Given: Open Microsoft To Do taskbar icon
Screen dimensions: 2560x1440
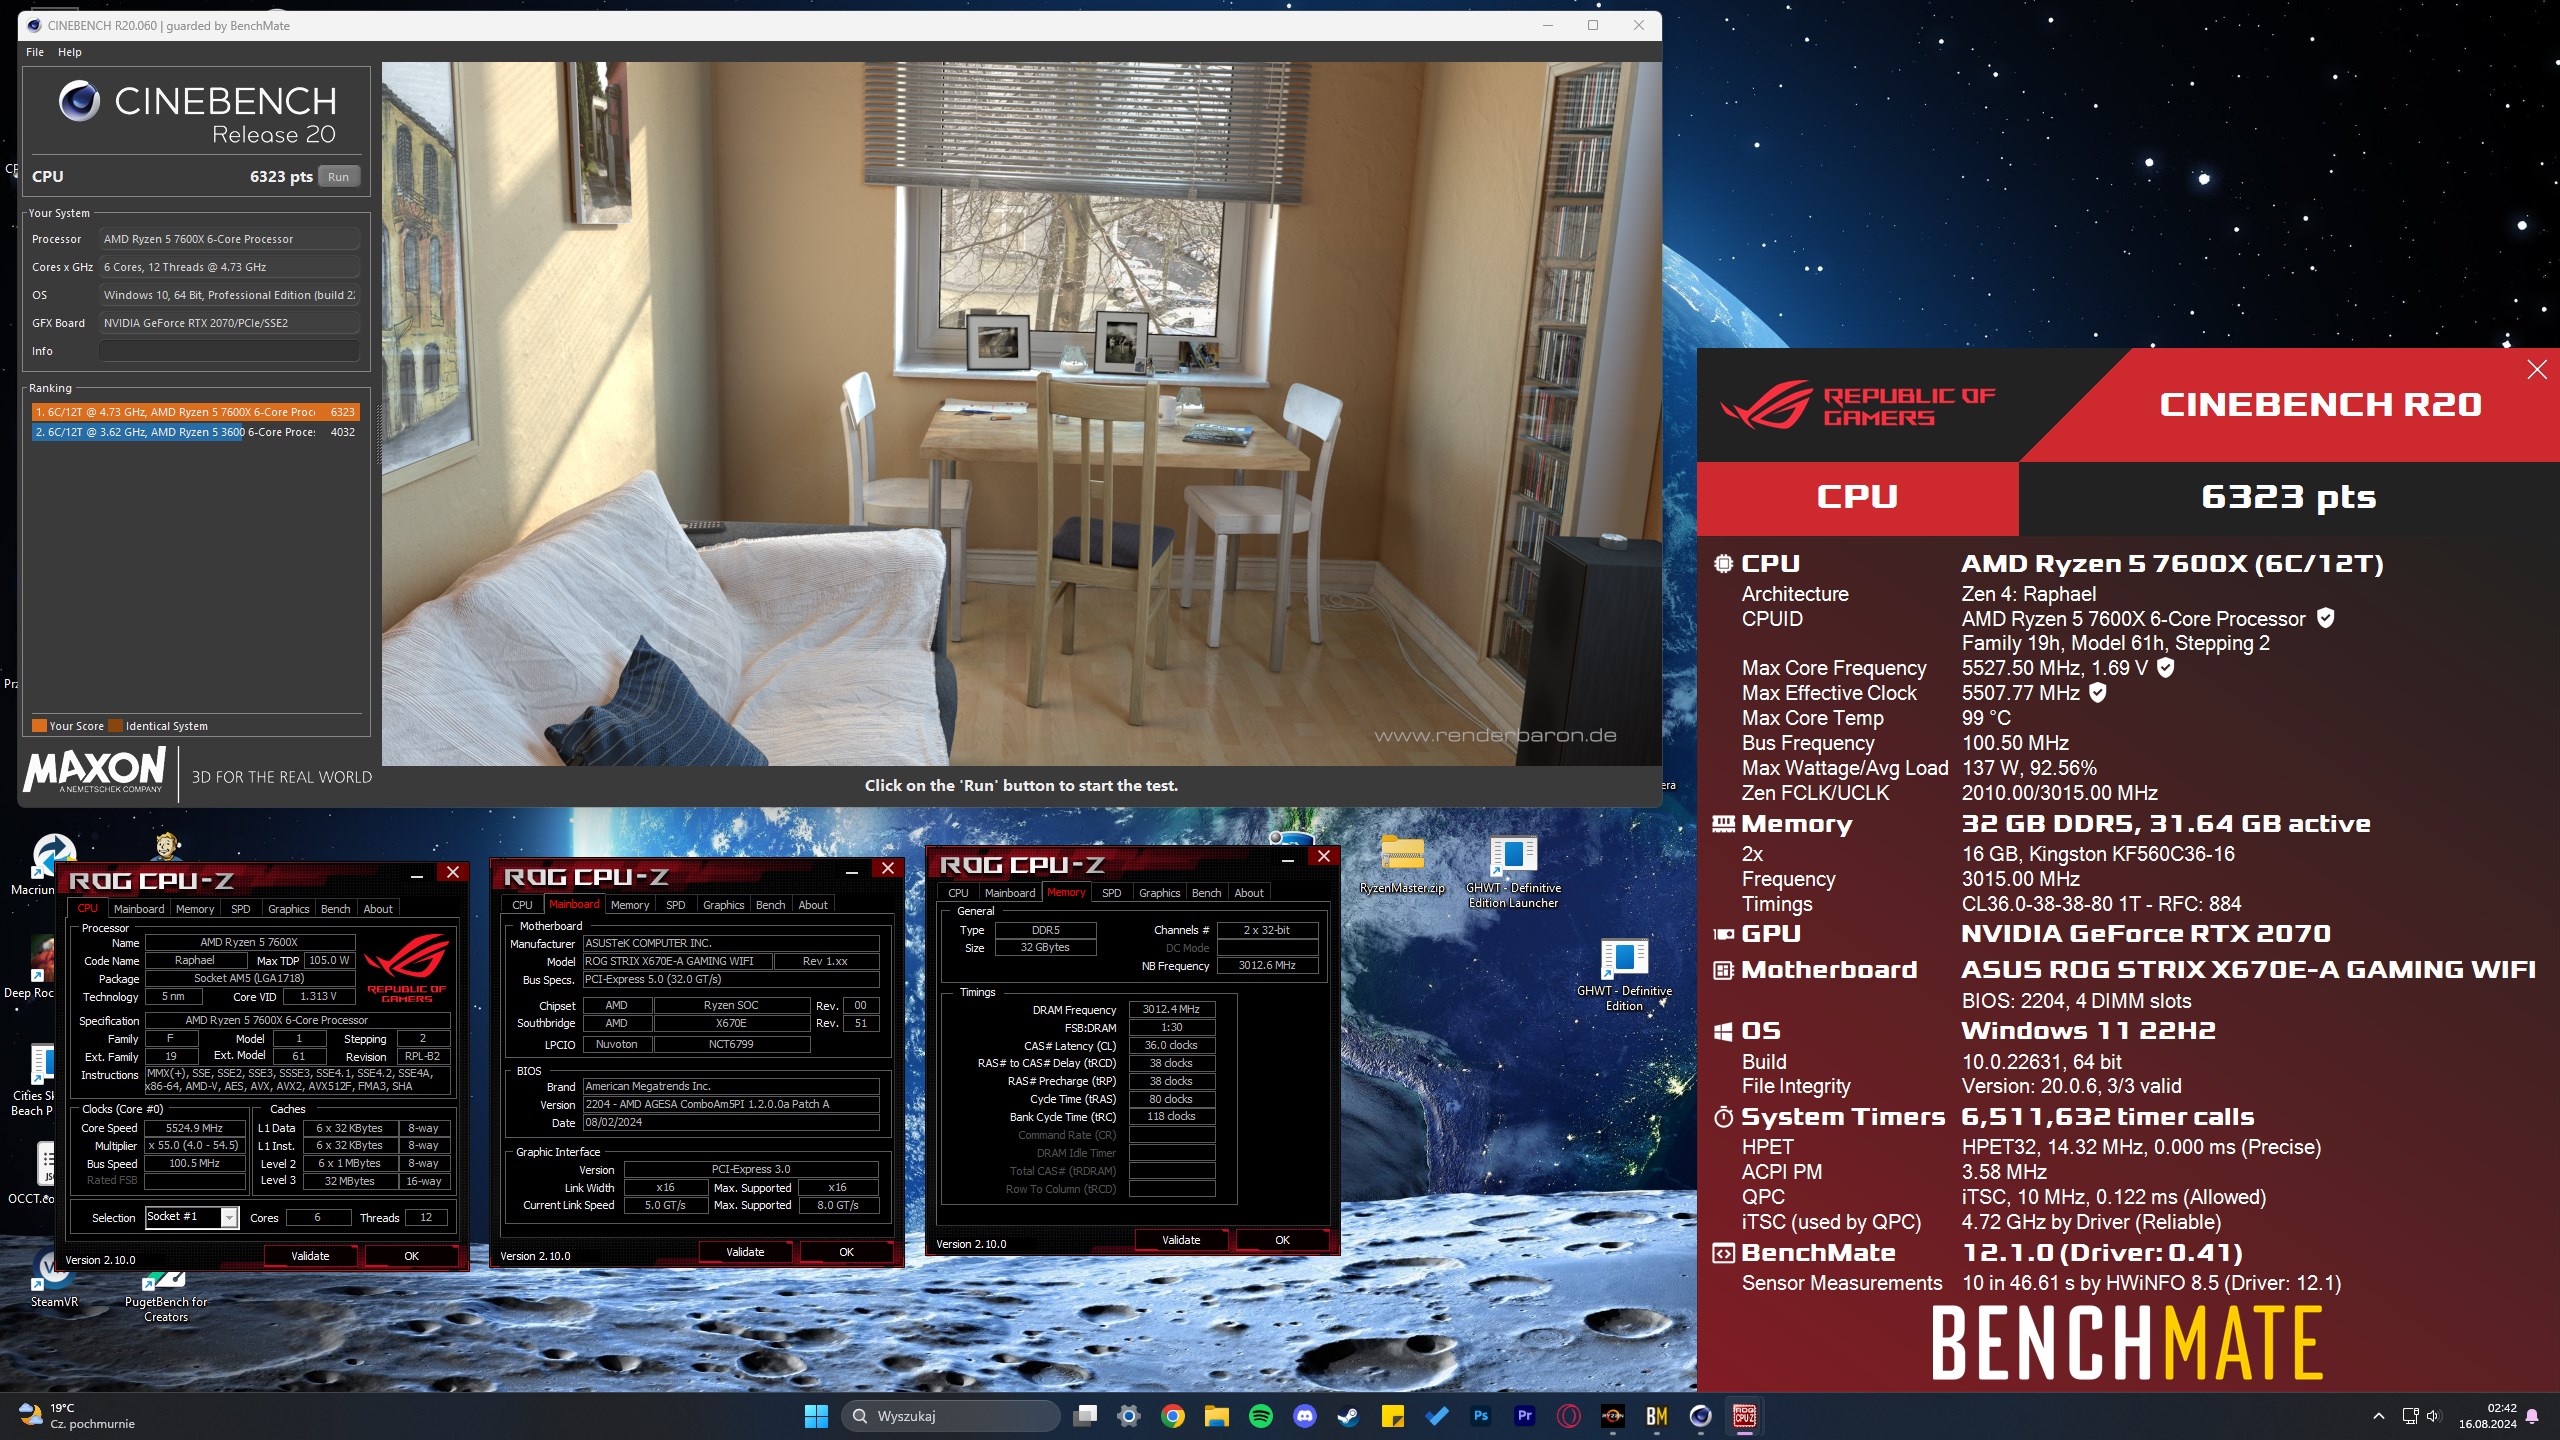Looking at the screenshot, I should pyautogui.click(x=1437, y=1416).
